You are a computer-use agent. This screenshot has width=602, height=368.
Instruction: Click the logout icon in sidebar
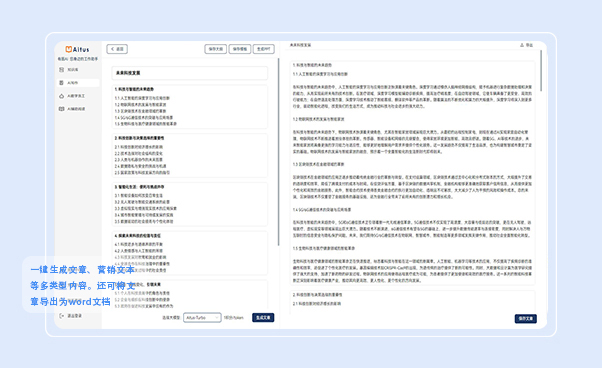click(x=61, y=316)
